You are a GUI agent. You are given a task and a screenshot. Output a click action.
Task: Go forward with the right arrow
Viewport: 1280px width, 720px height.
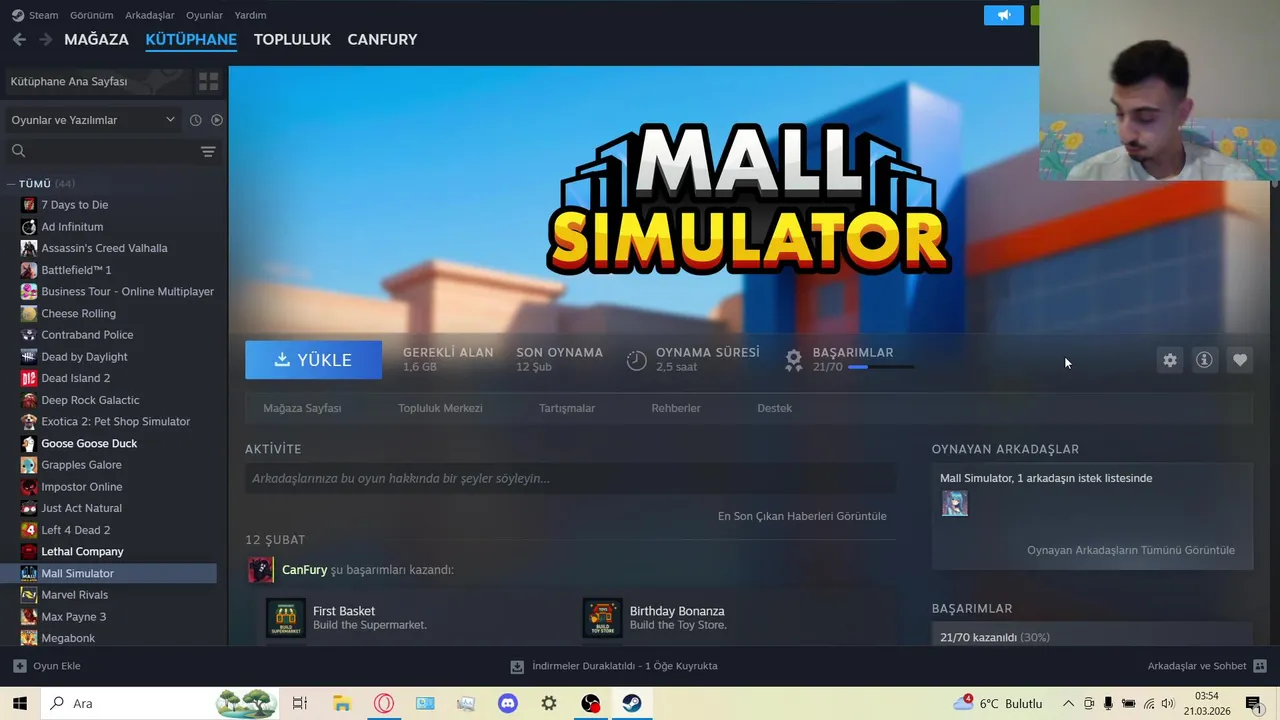pyautogui.click(x=45, y=39)
